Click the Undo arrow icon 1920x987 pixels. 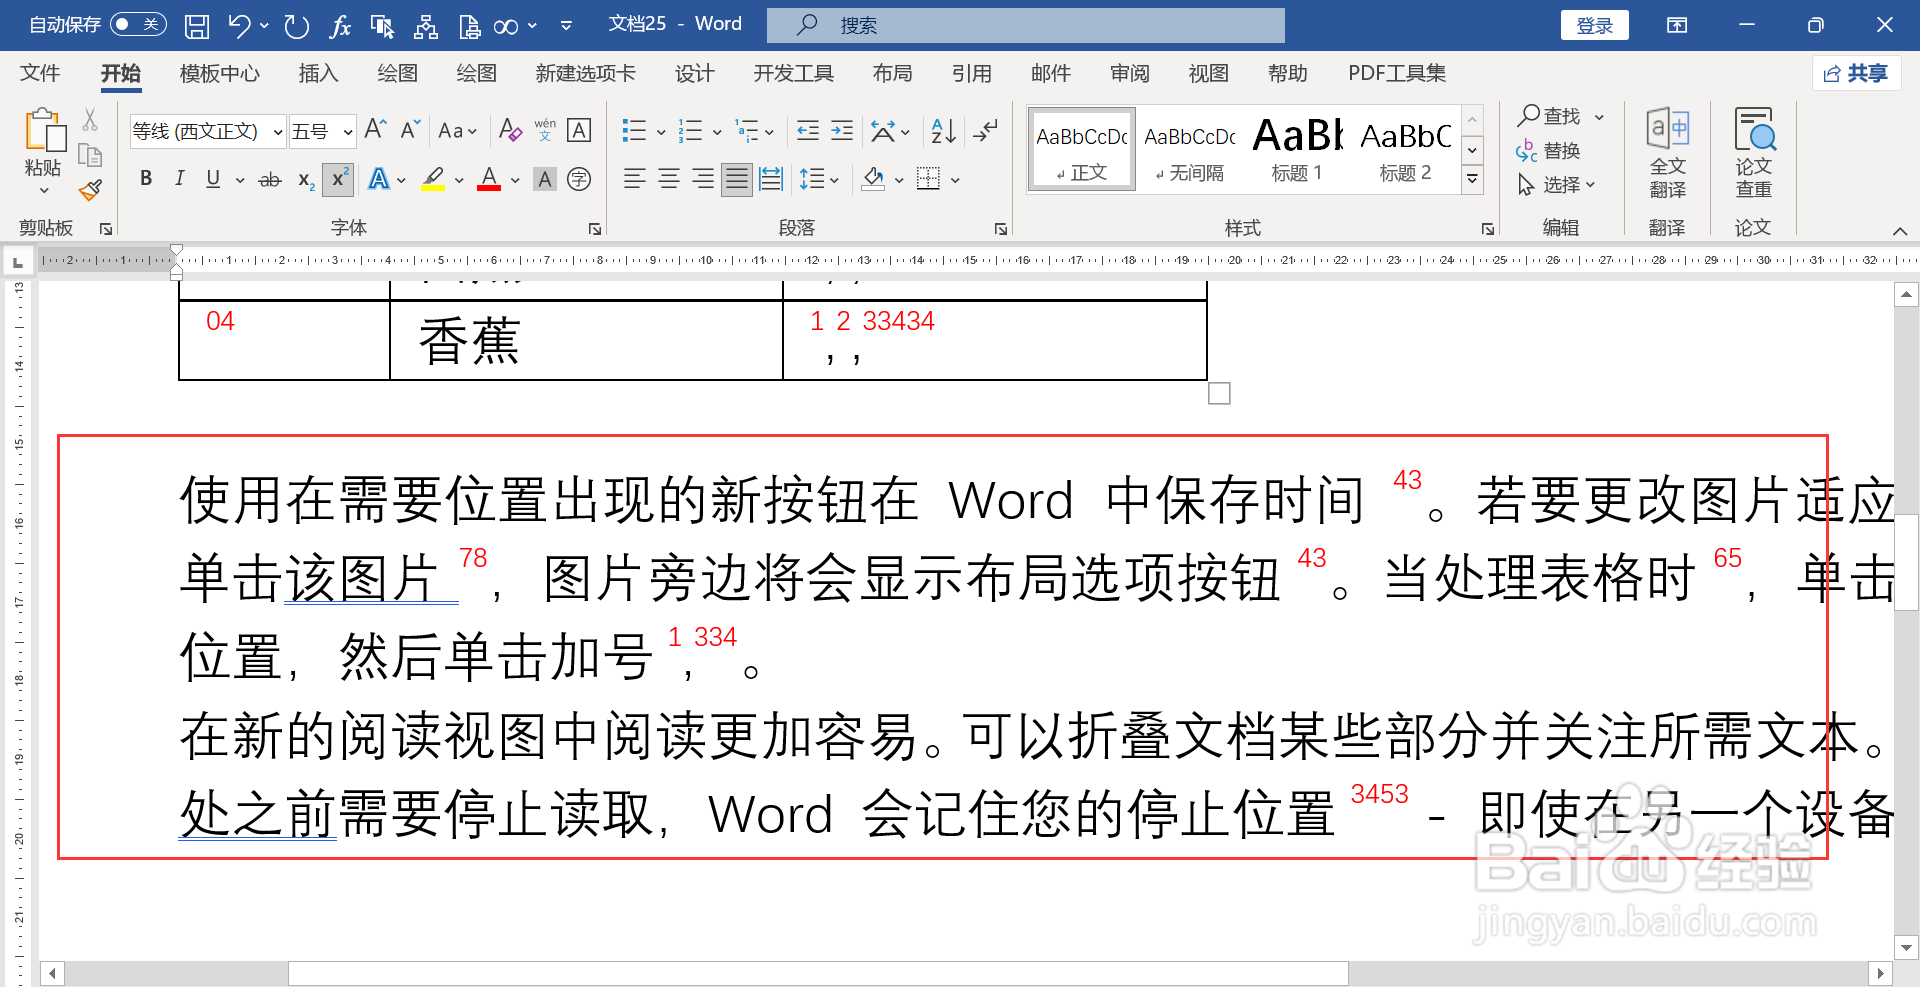click(x=239, y=26)
